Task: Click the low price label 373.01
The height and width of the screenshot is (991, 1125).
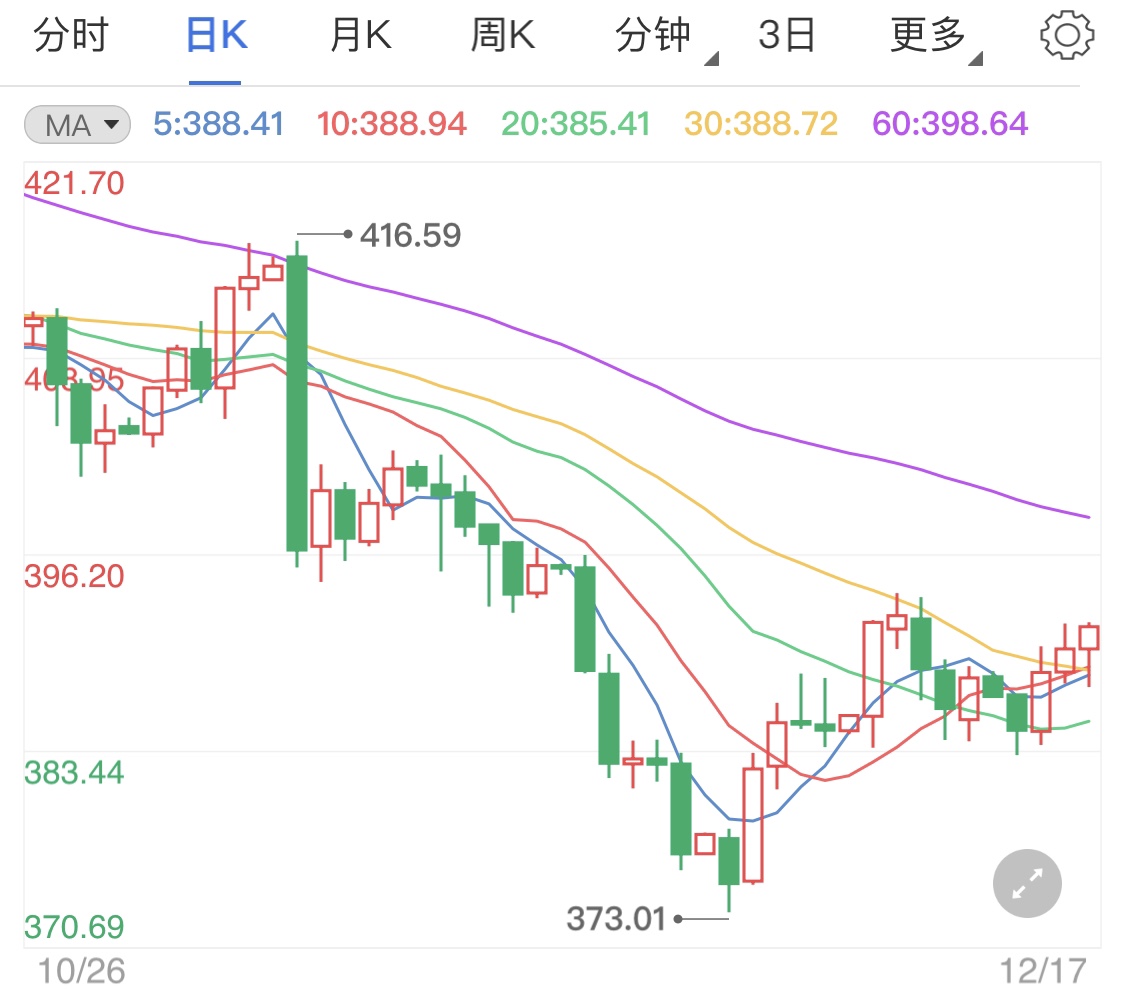Action: click(616, 919)
